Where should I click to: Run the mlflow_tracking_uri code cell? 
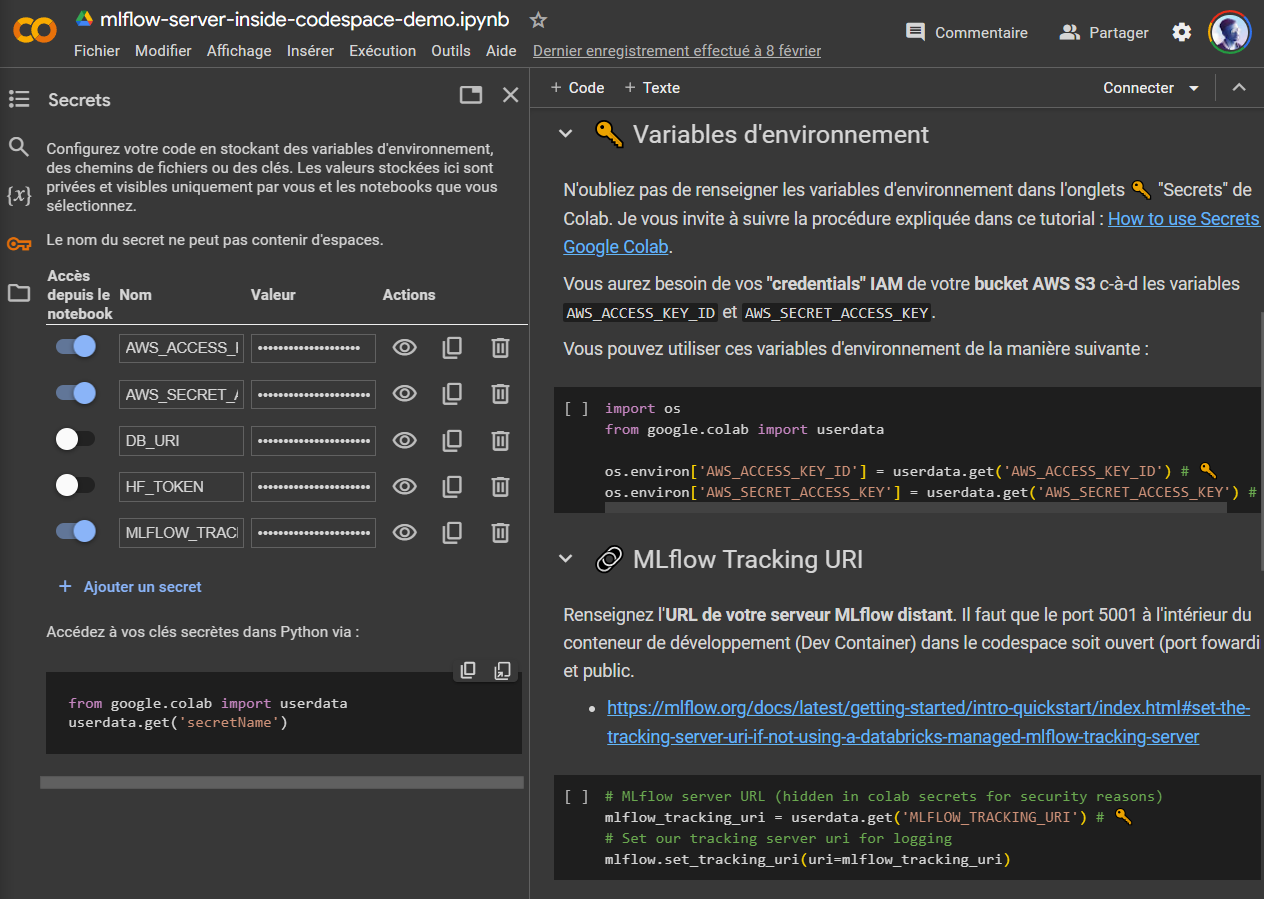pos(576,796)
